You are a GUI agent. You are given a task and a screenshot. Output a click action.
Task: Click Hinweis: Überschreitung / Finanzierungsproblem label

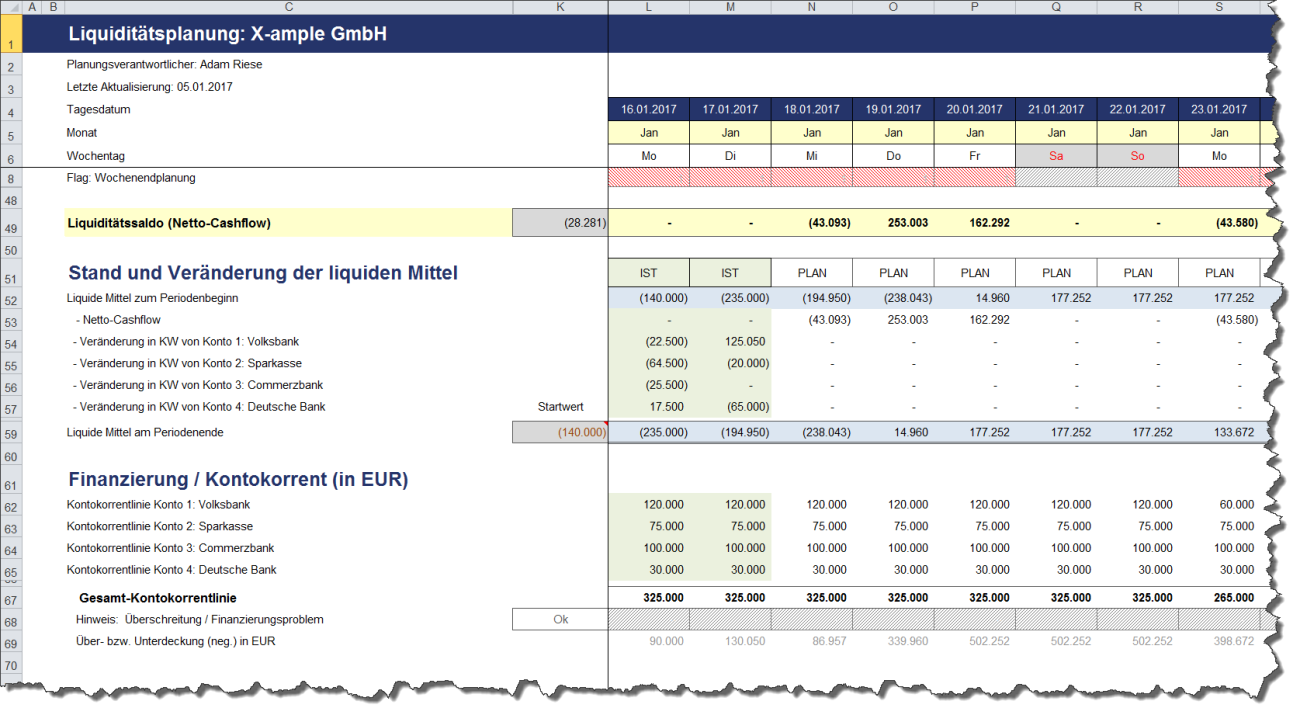point(201,619)
